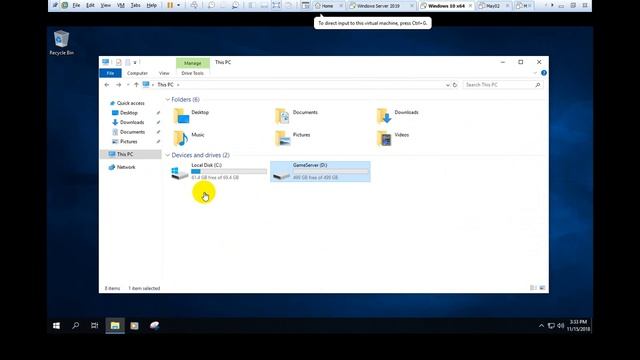Refresh the This PC view
This screenshot has height=360, width=640.
pos(455,85)
